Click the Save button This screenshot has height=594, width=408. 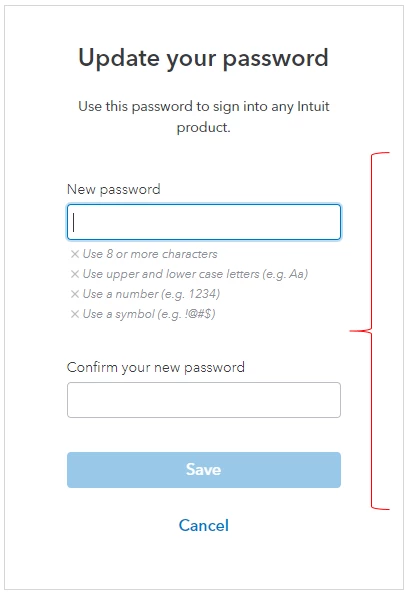coord(204,470)
